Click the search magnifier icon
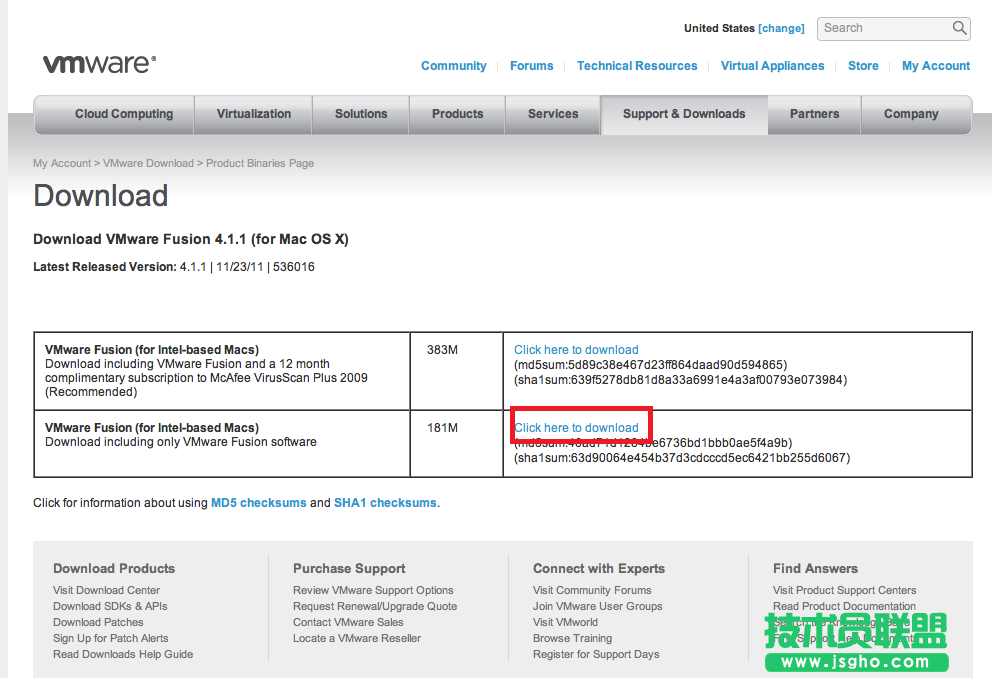This screenshot has width=992, height=678. point(959,28)
